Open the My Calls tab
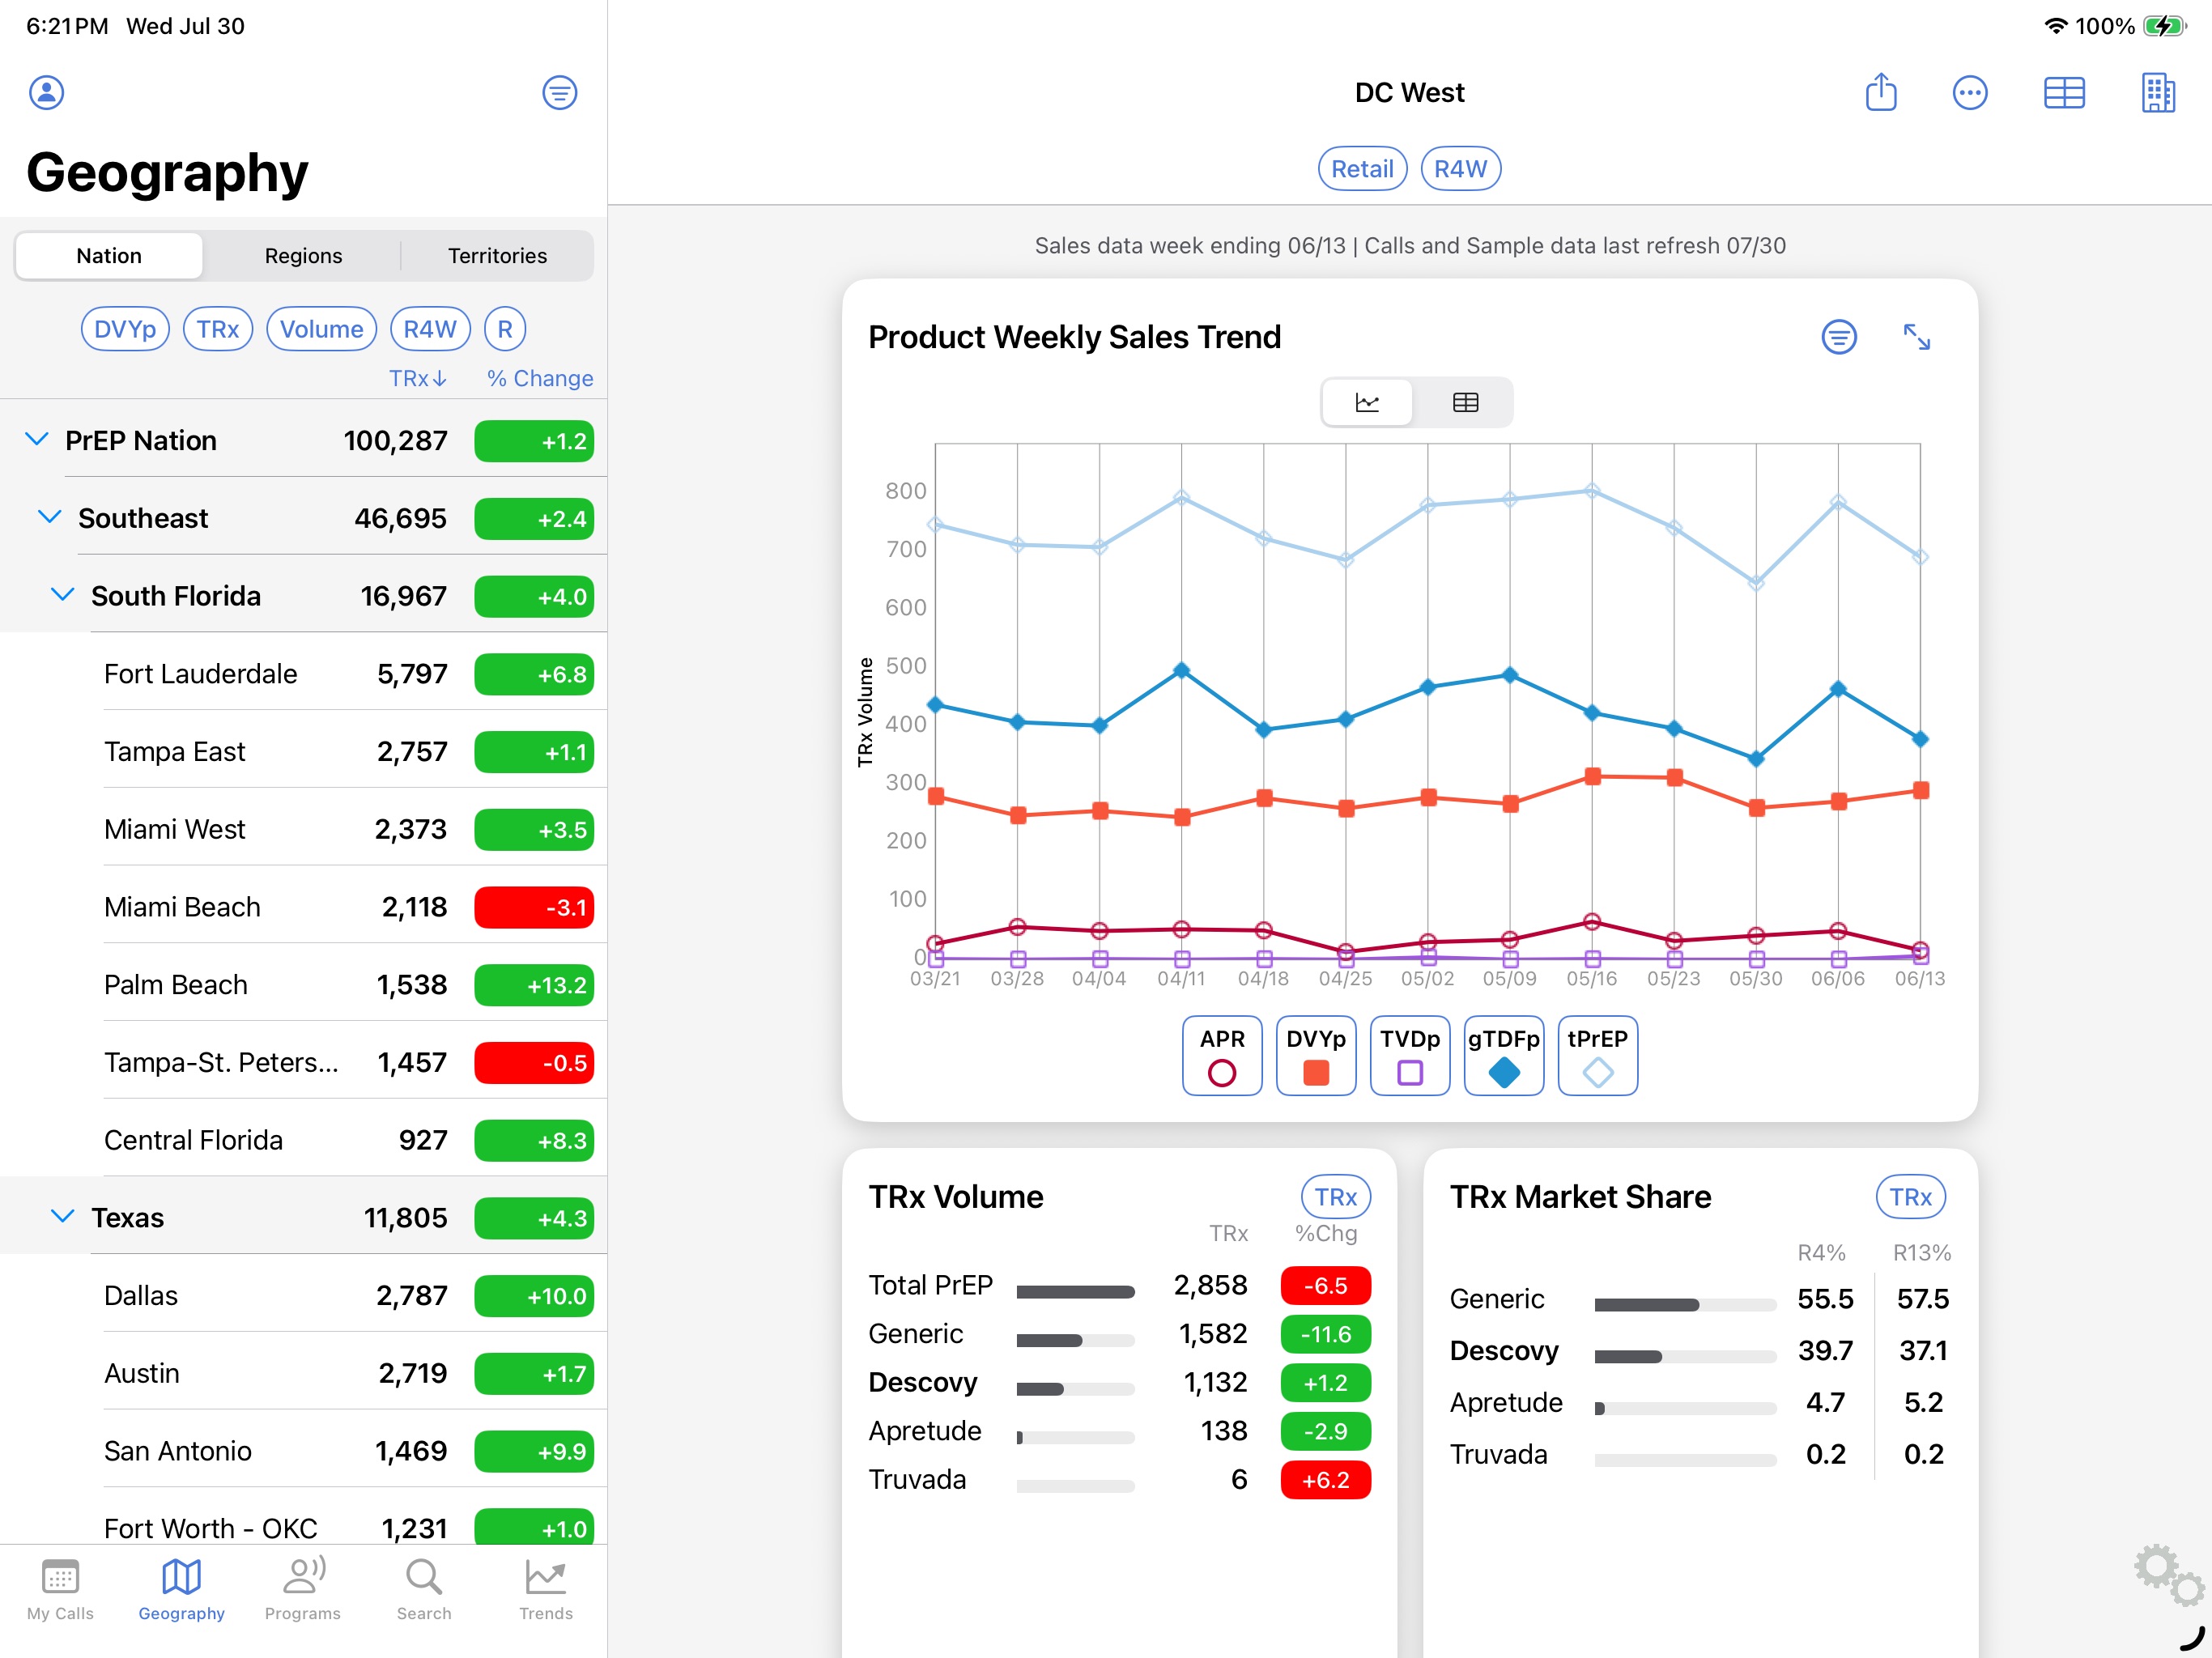2212x1658 pixels. pos(60,1590)
